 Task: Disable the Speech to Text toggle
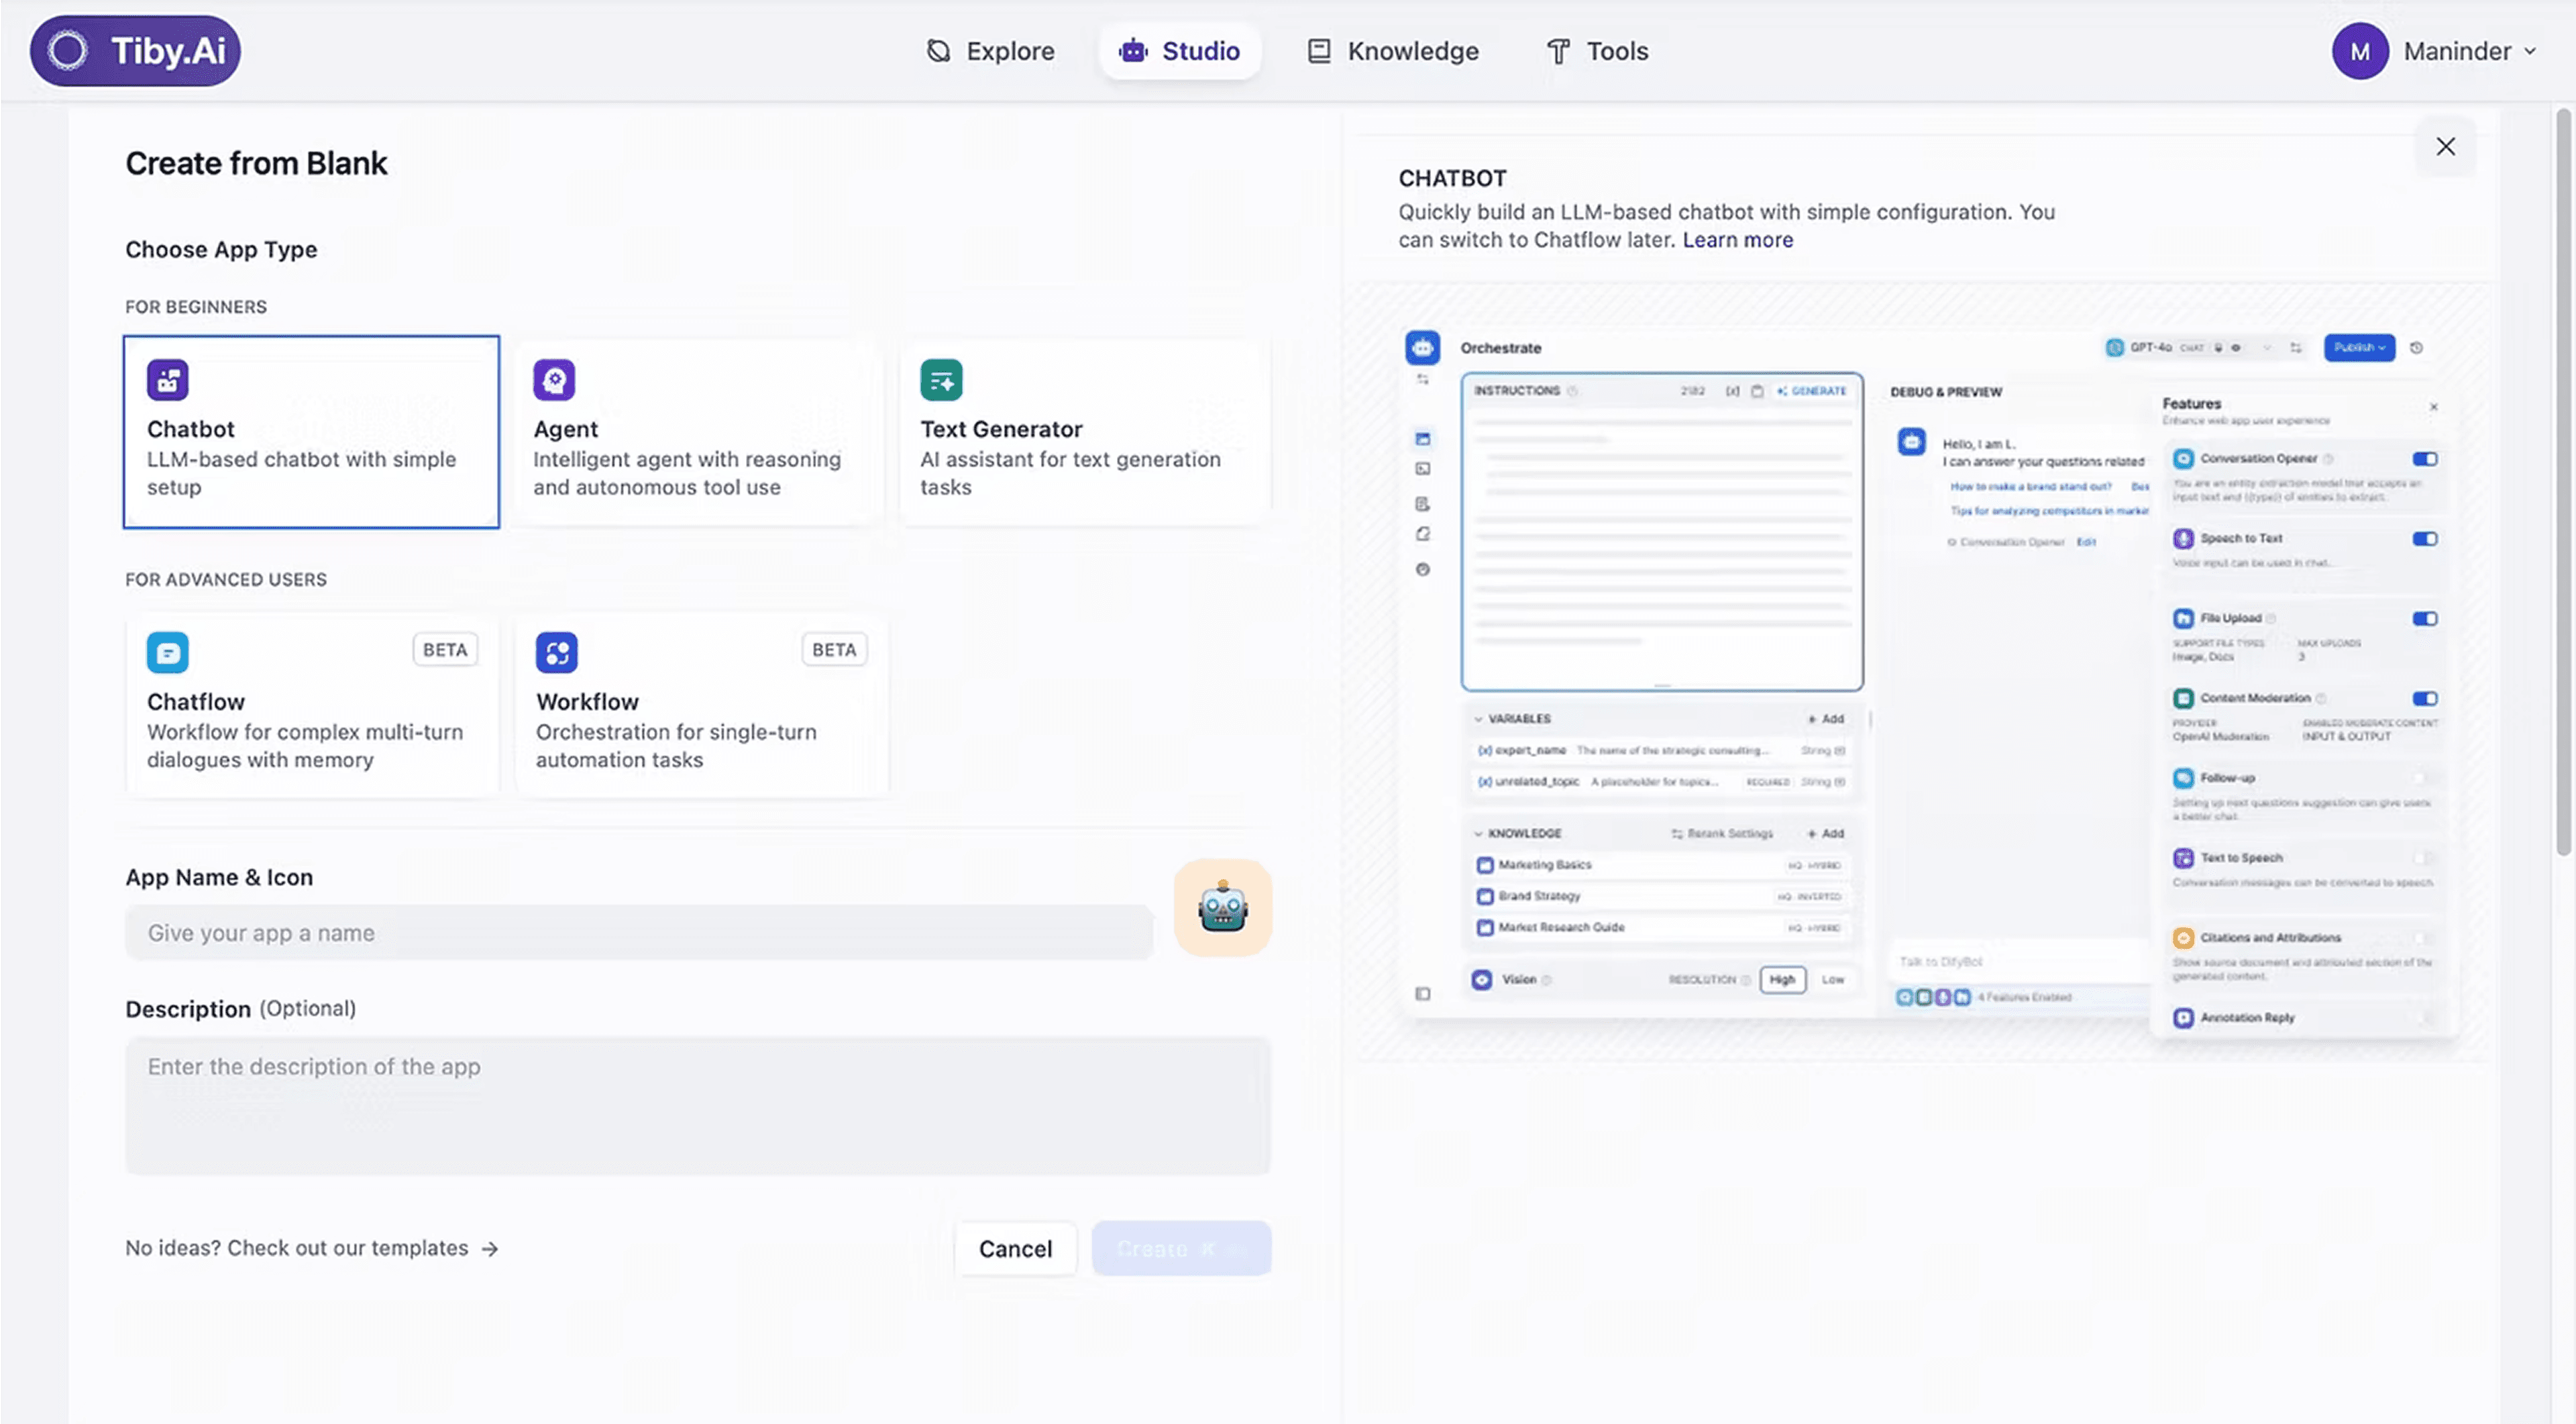(x=2424, y=538)
